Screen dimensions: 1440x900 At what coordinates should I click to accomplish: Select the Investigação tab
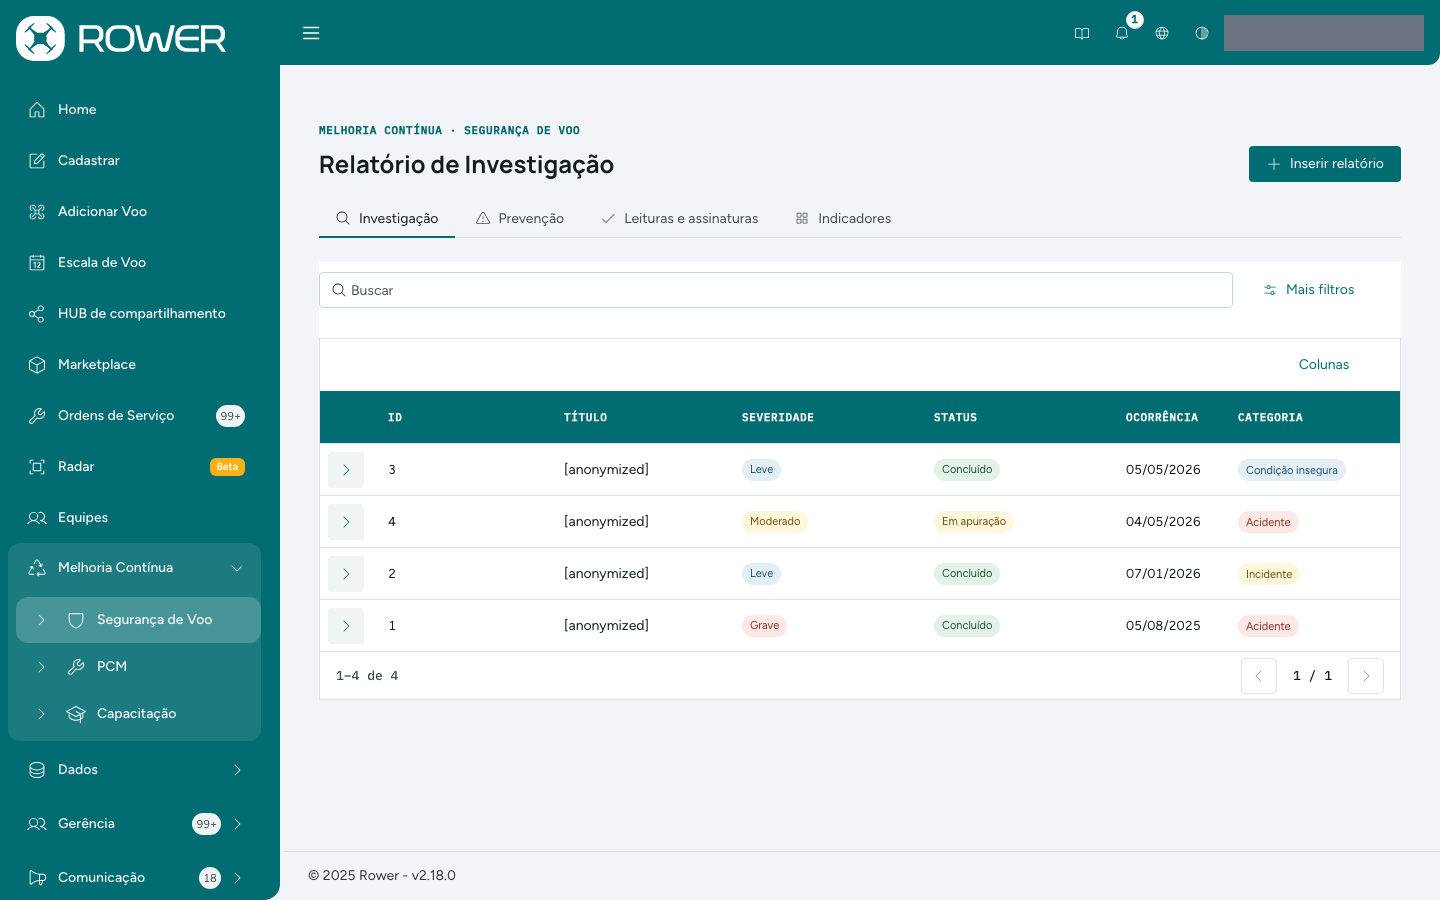pos(387,218)
